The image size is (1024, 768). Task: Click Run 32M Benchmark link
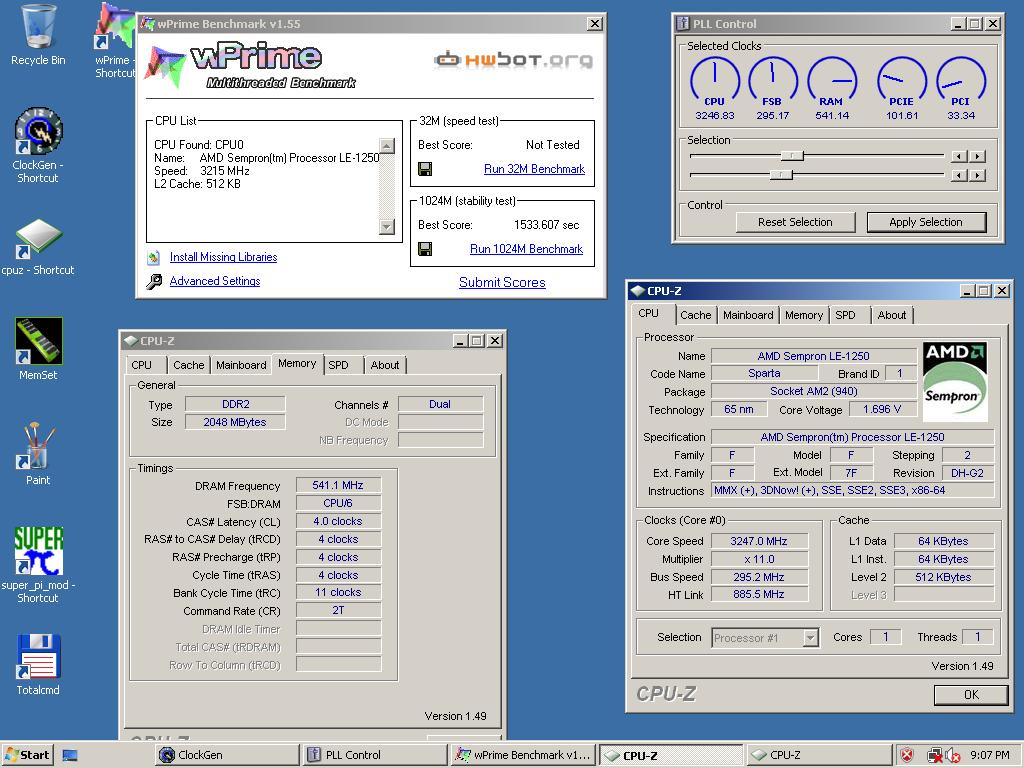534,169
